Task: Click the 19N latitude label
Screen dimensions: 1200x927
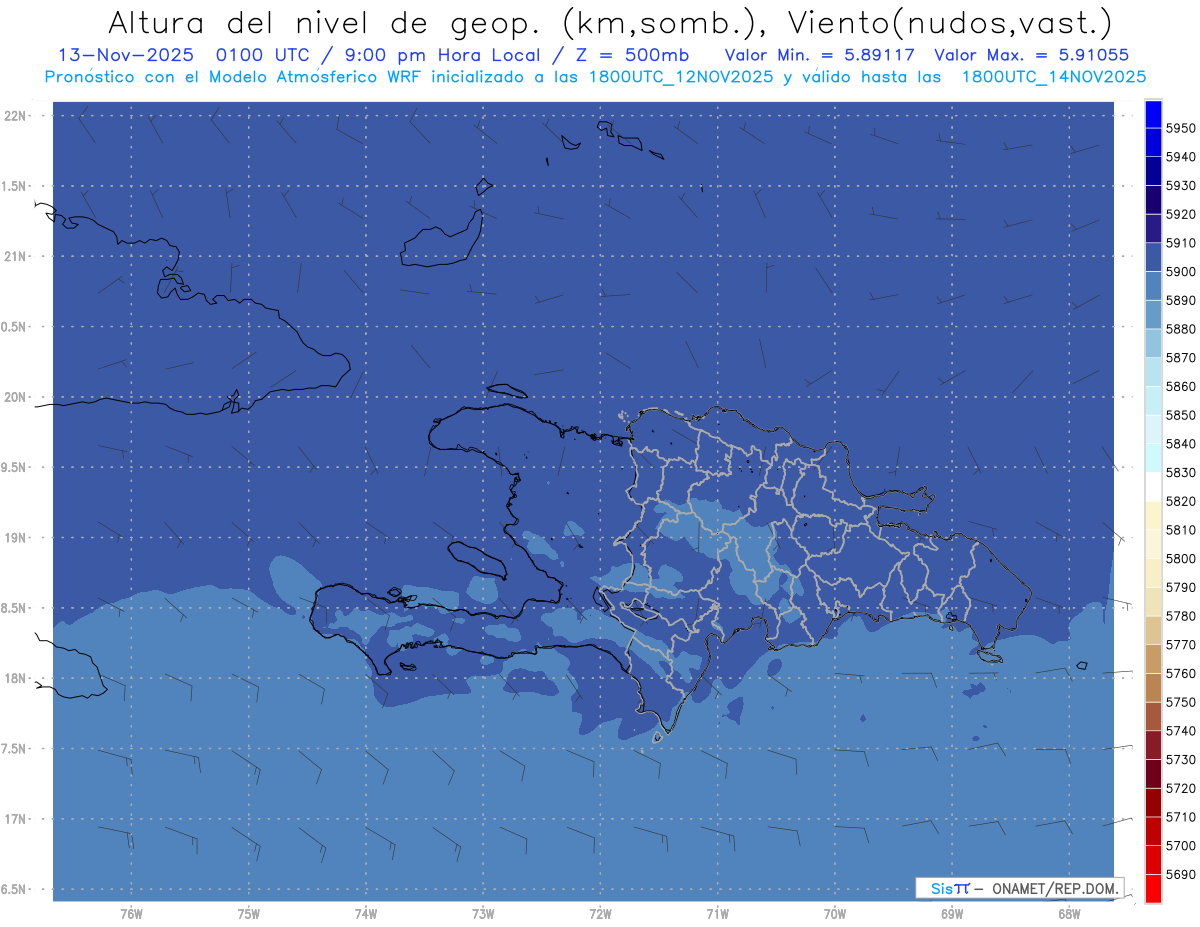Action: pos(16,538)
